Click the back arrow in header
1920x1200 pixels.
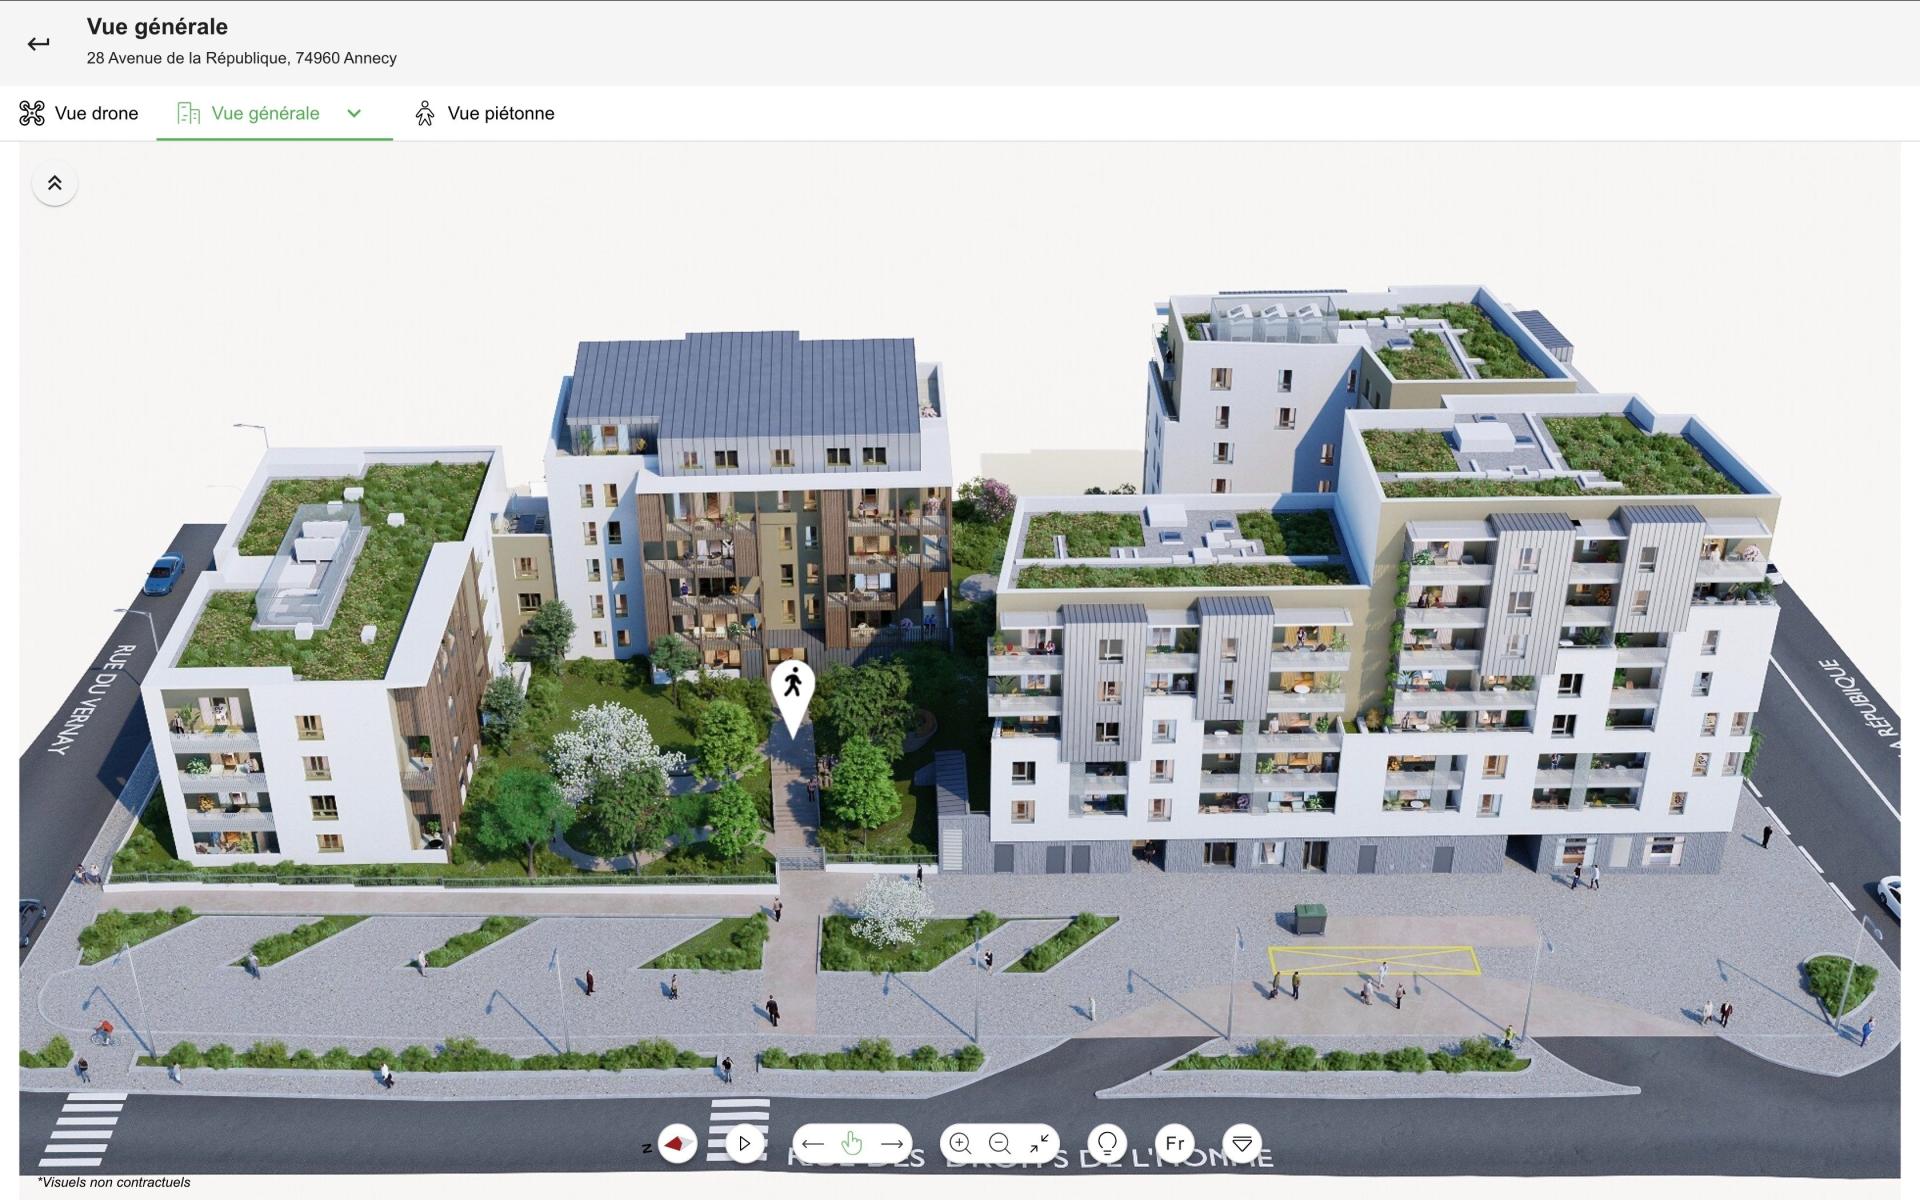[38, 43]
